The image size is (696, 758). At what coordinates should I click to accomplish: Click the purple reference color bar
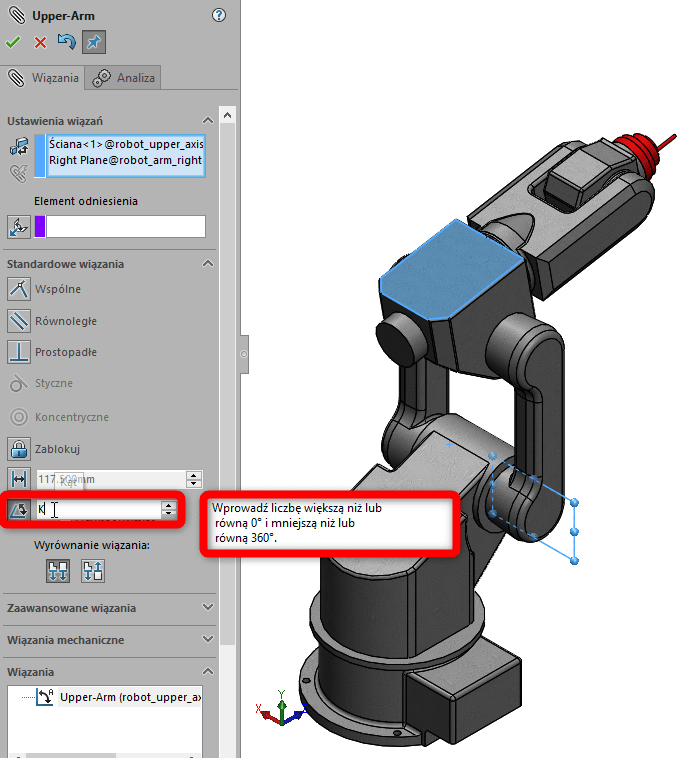pyautogui.click(x=40, y=227)
